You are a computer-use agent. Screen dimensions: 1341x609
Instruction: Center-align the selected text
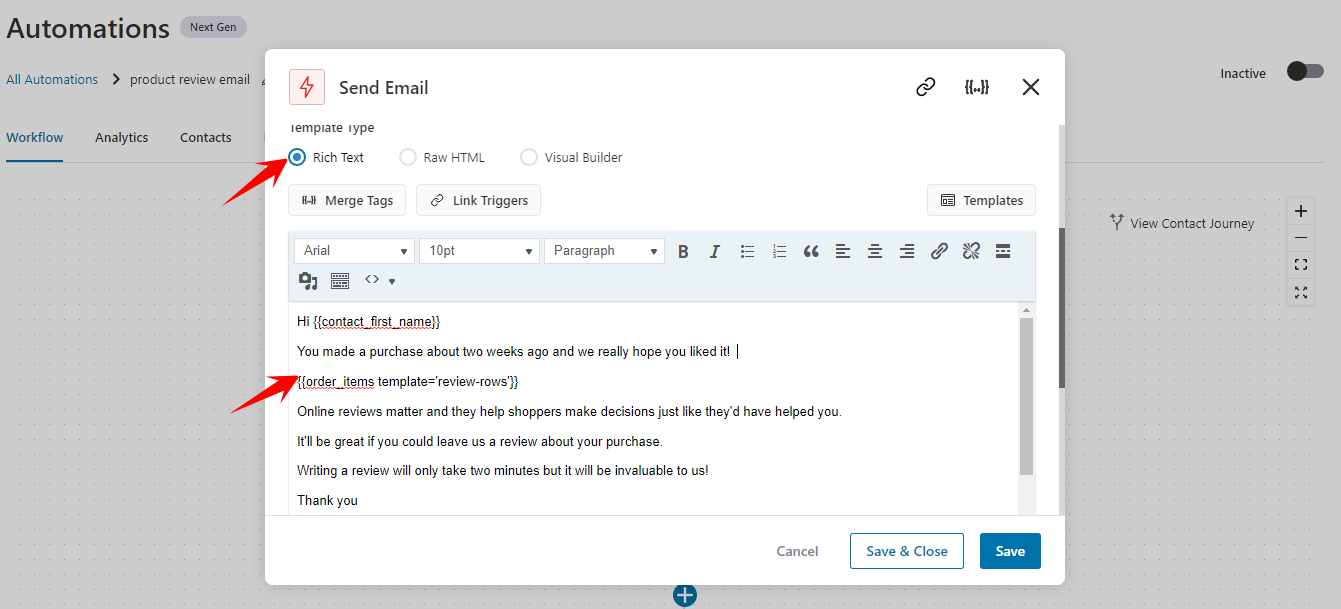coord(875,250)
